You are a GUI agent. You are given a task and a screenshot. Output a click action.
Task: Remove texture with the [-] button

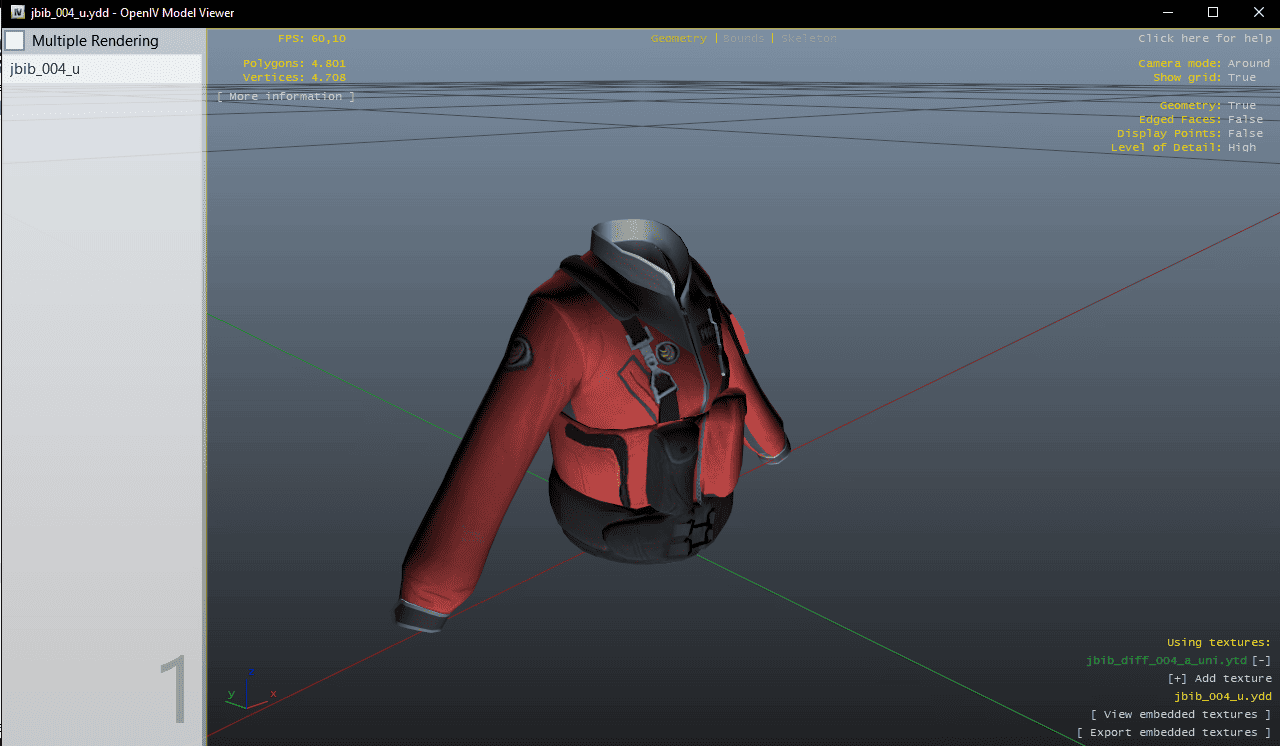coord(1261,660)
